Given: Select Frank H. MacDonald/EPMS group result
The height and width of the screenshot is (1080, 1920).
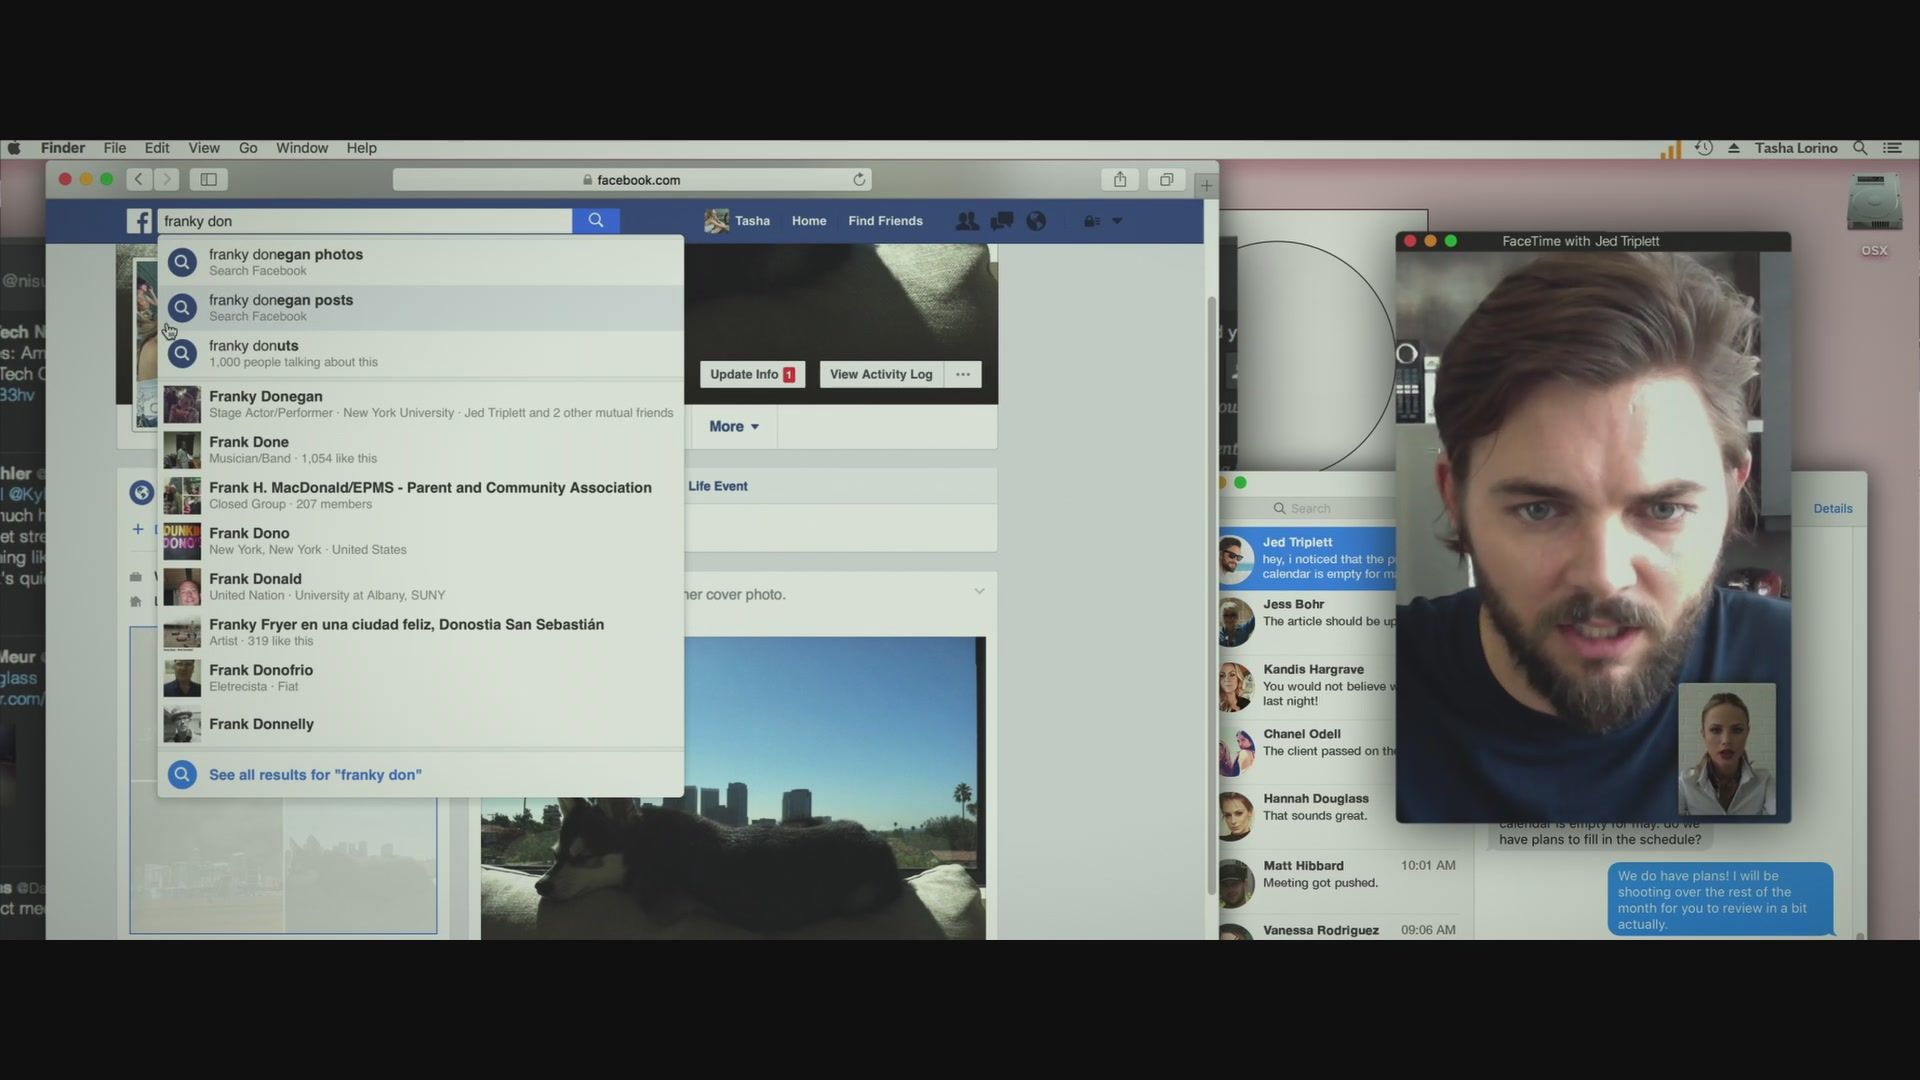Looking at the screenshot, I should [421, 495].
